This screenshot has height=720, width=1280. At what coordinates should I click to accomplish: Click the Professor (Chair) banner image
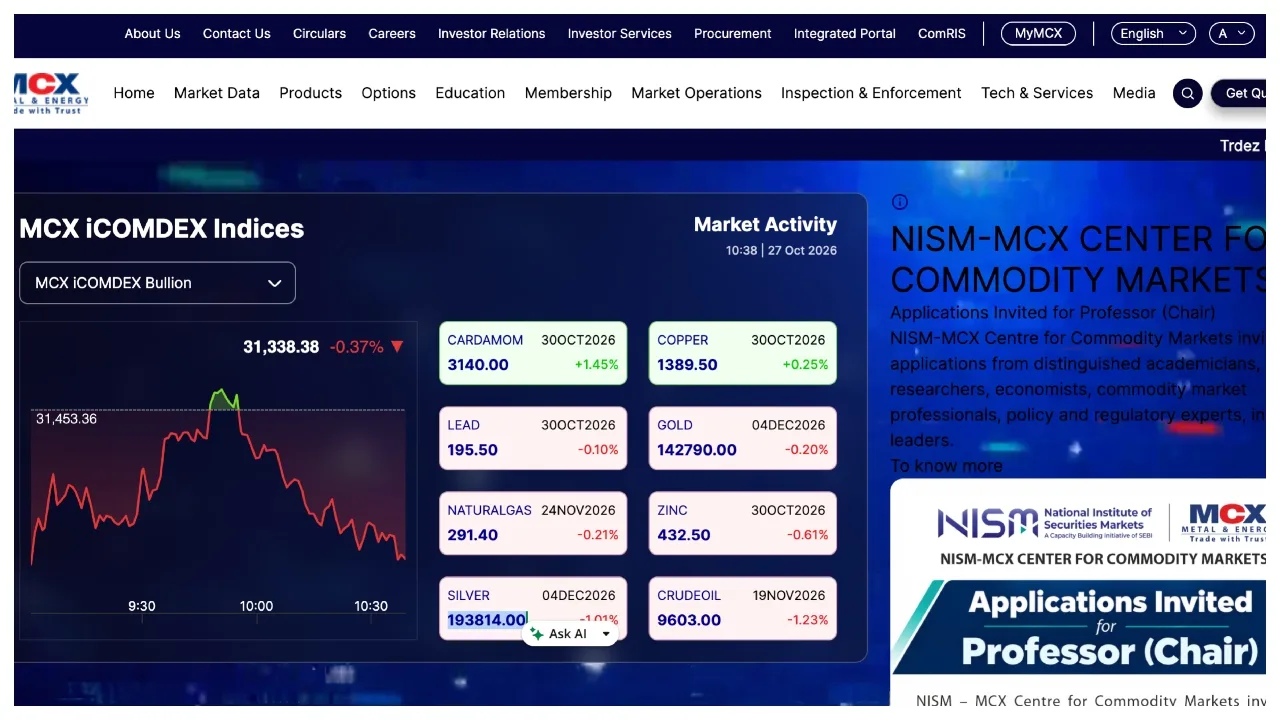pyautogui.click(x=1078, y=592)
